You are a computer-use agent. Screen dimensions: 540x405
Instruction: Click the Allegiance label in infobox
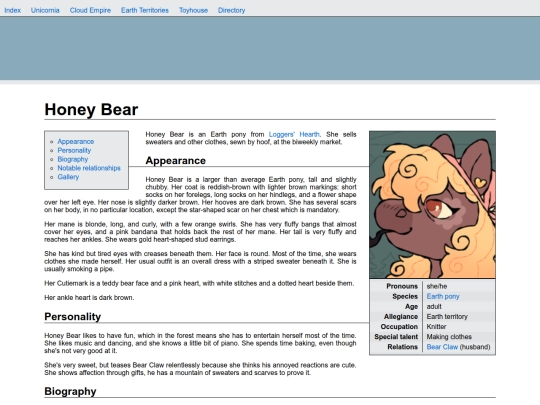(x=401, y=316)
